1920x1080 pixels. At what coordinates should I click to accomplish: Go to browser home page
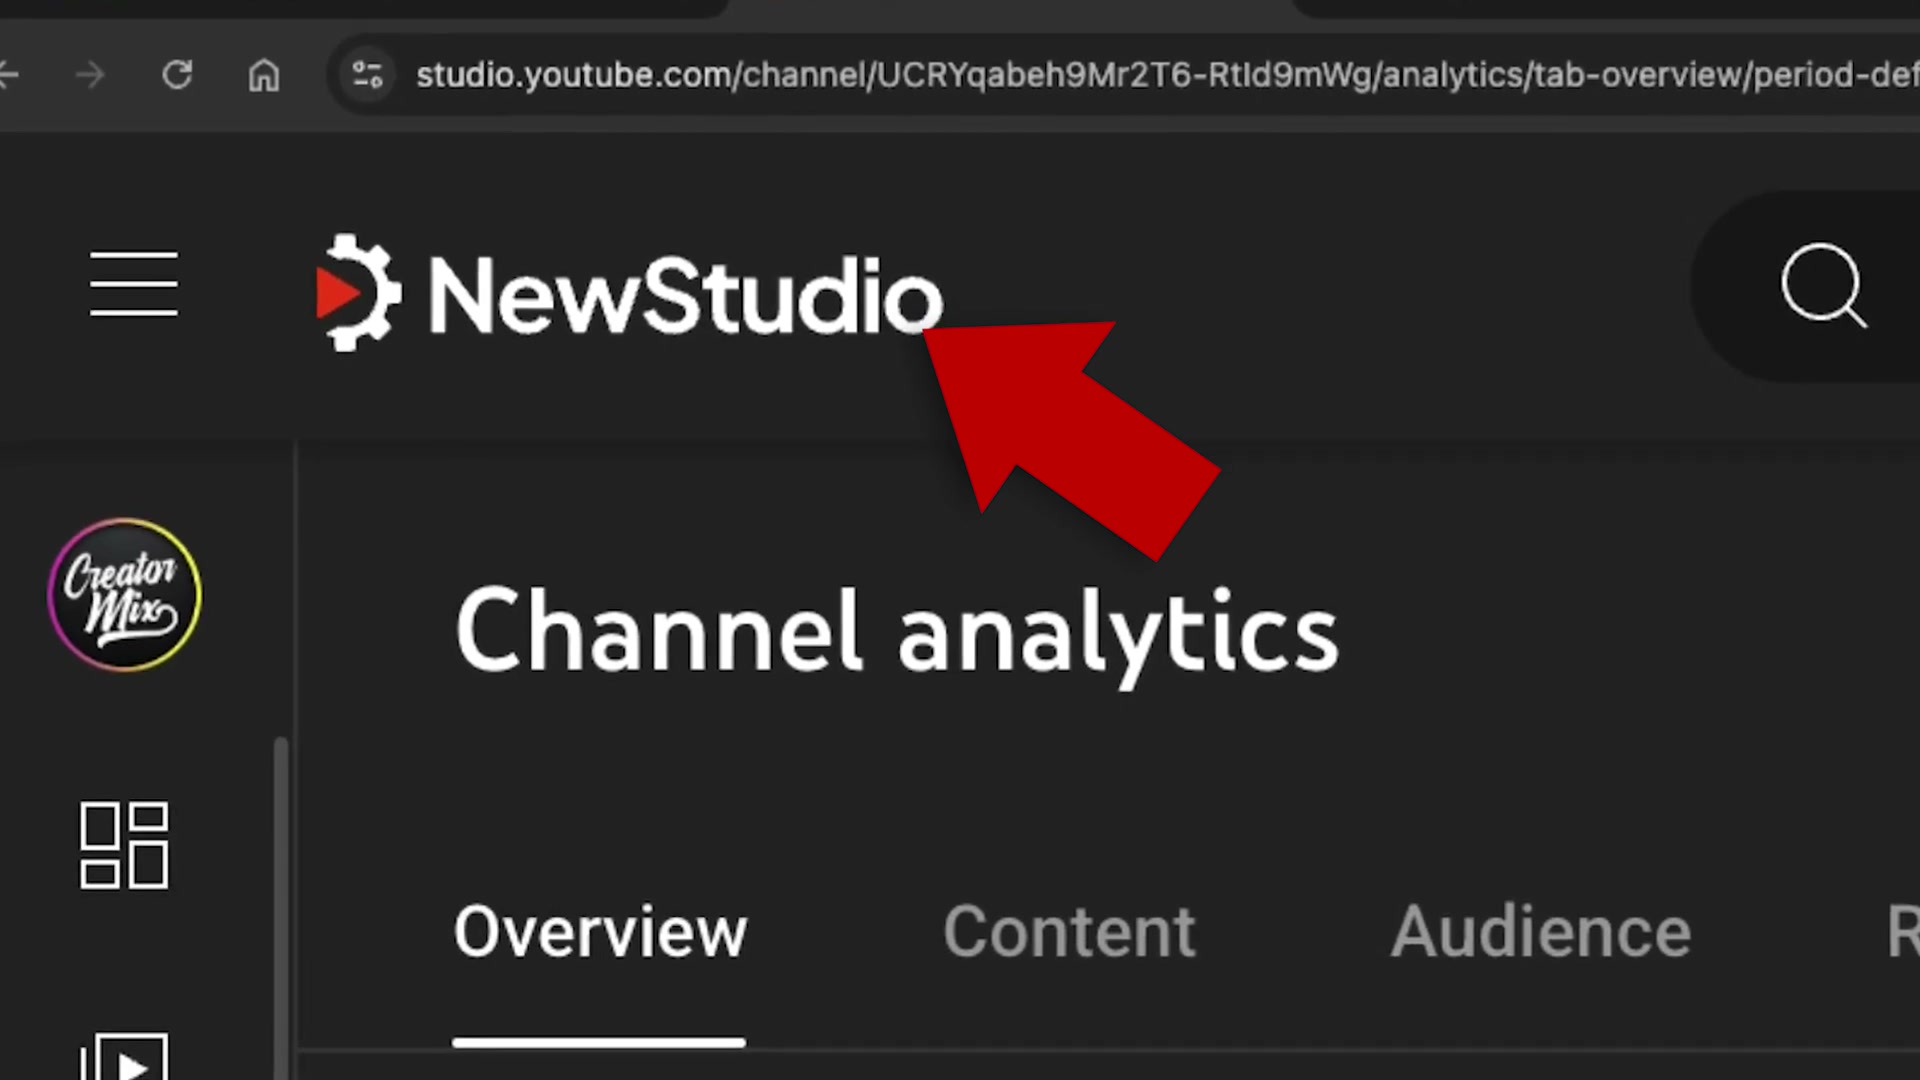pyautogui.click(x=264, y=75)
